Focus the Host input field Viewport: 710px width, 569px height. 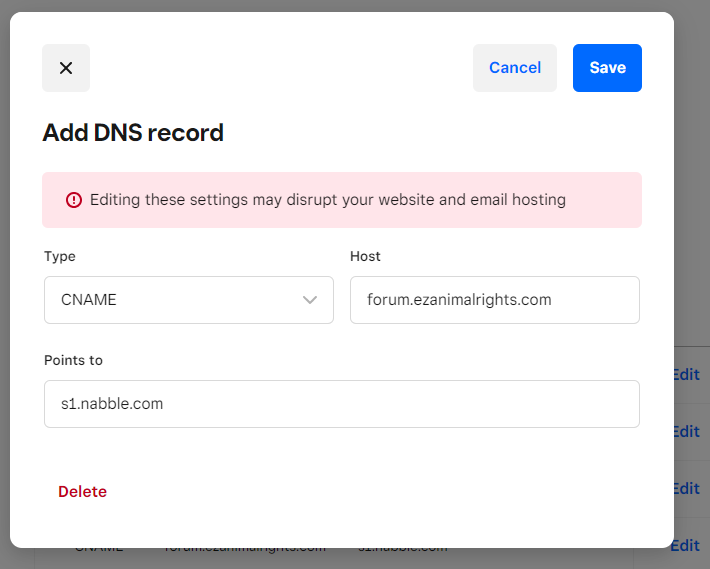tap(494, 300)
